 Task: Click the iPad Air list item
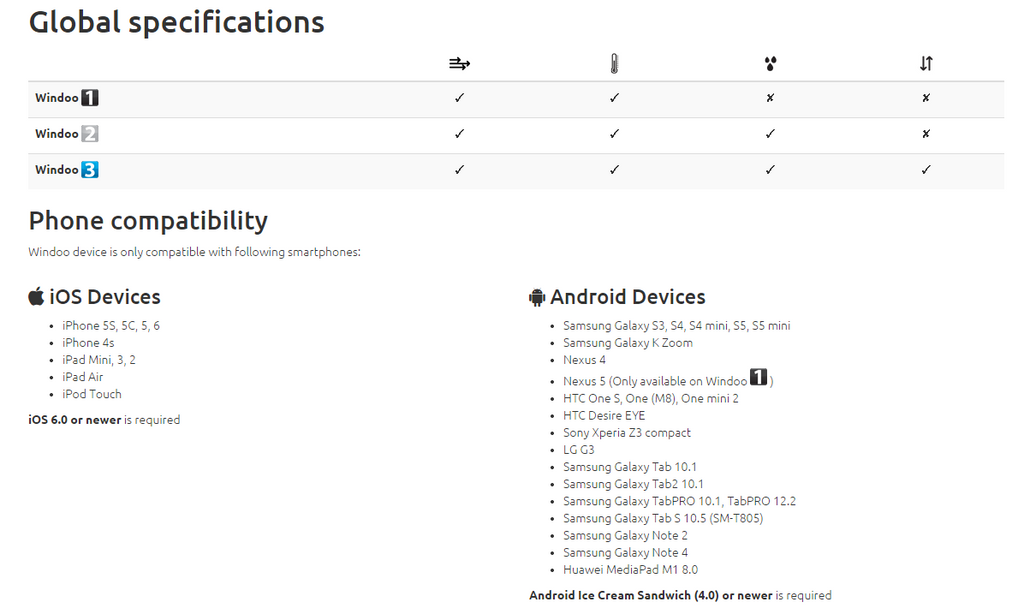pyautogui.click(x=82, y=377)
